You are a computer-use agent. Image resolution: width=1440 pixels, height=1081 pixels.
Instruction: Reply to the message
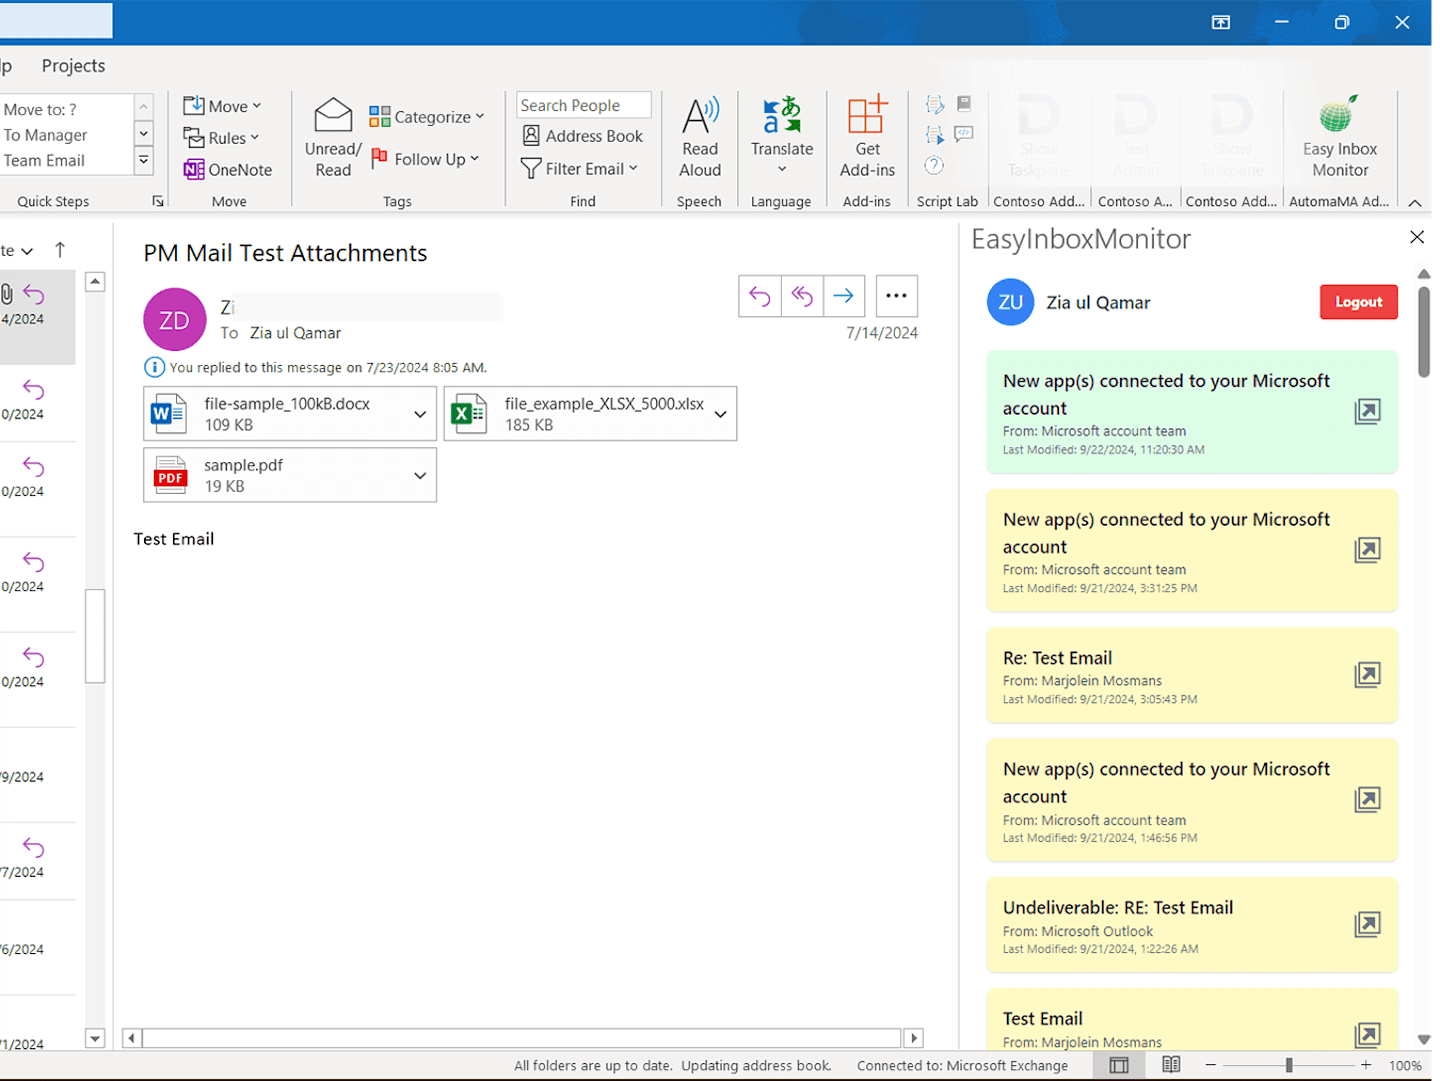(760, 296)
